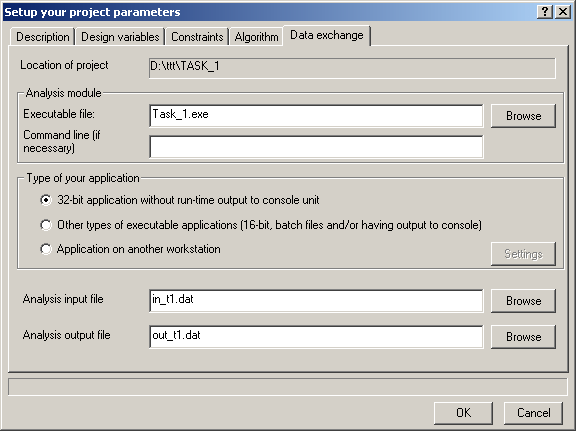The height and width of the screenshot is (431, 576).
Task: Select 32-bit application without console output
Action: coord(46,200)
